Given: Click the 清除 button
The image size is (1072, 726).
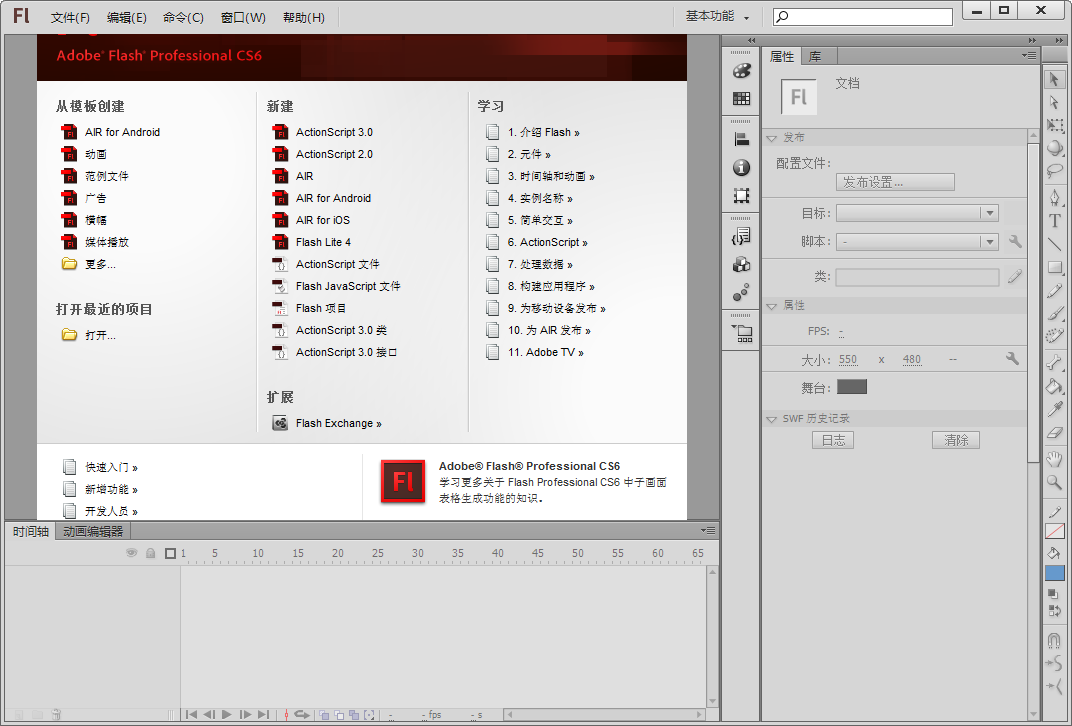Looking at the screenshot, I should (956, 440).
